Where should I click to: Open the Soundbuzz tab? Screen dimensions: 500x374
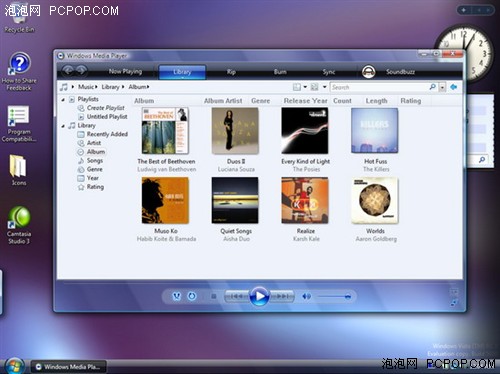400,72
